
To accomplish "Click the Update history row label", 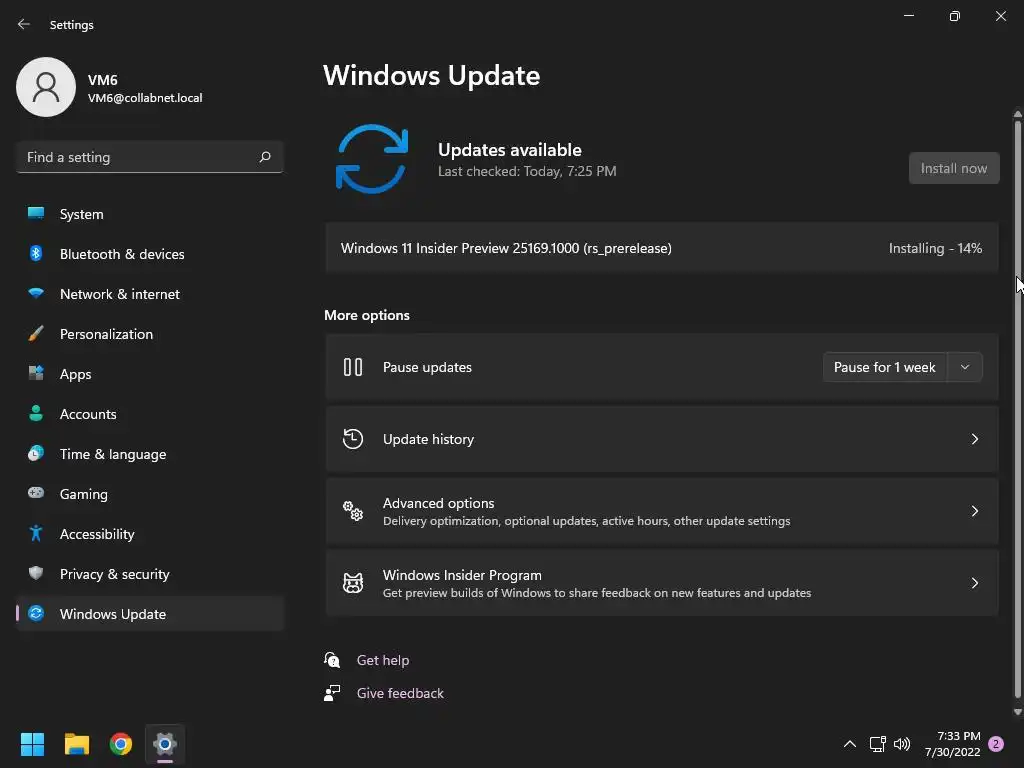I will coord(428,439).
